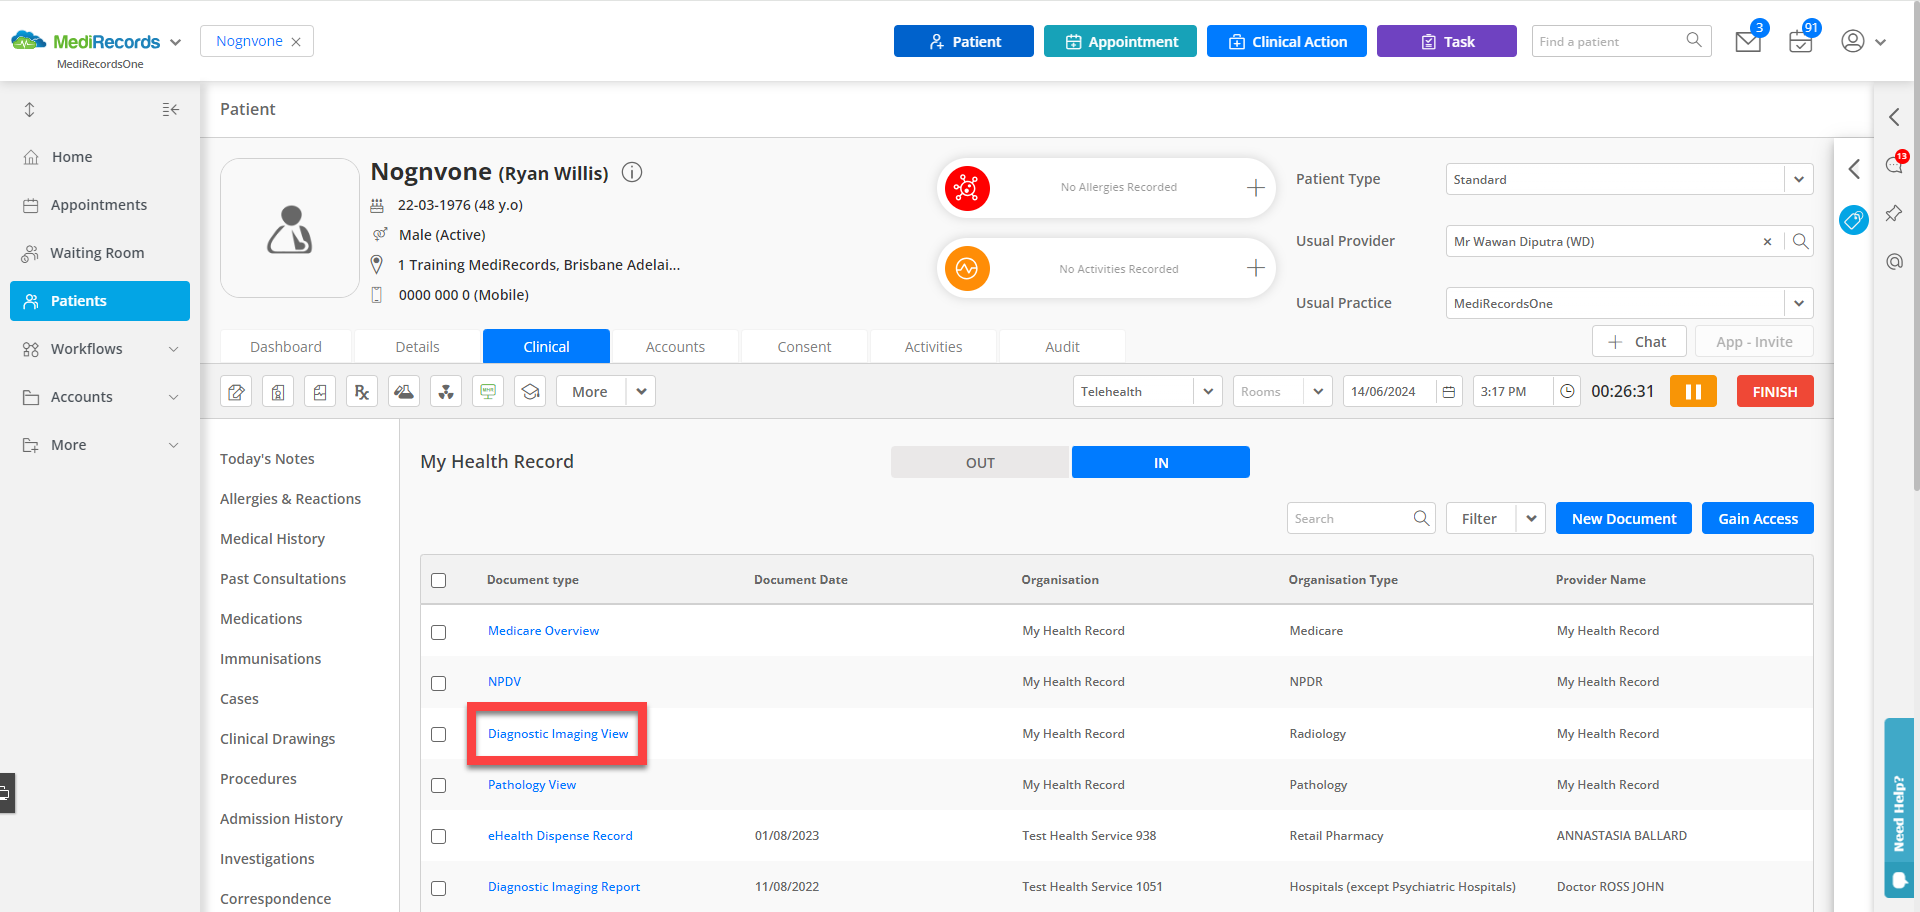Viewport: 1920px width, 912px height.
Task: Click the red allergies icon
Action: (x=967, y=188)
